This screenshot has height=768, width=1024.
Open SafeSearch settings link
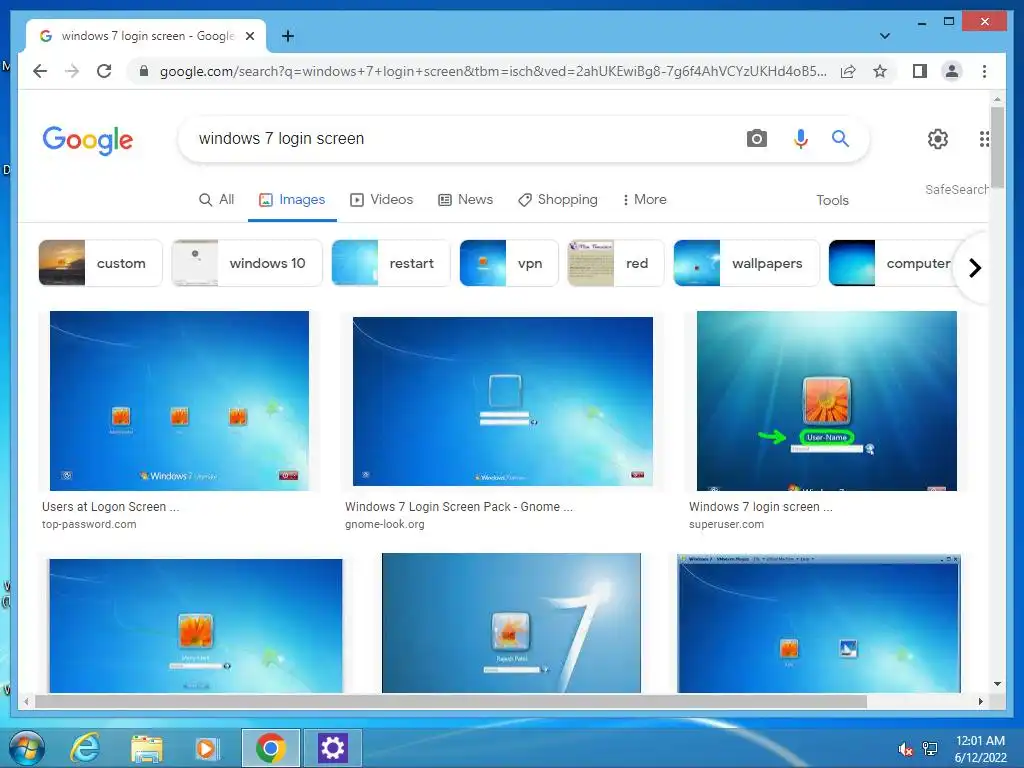coord(956,189)
